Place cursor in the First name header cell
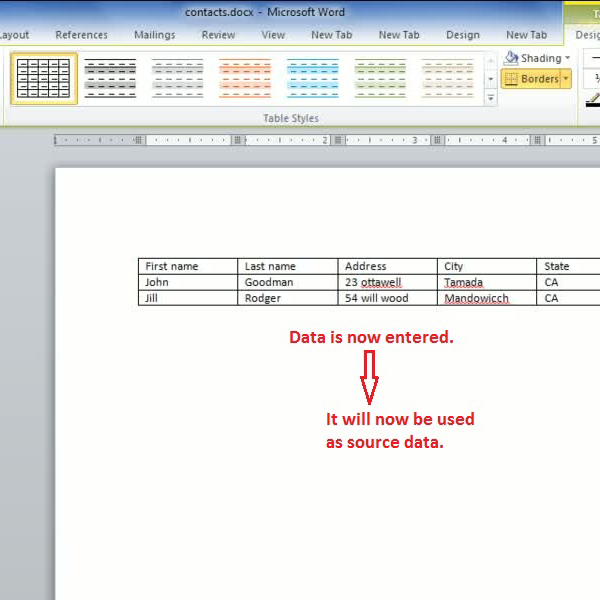 tap(187, 266)
